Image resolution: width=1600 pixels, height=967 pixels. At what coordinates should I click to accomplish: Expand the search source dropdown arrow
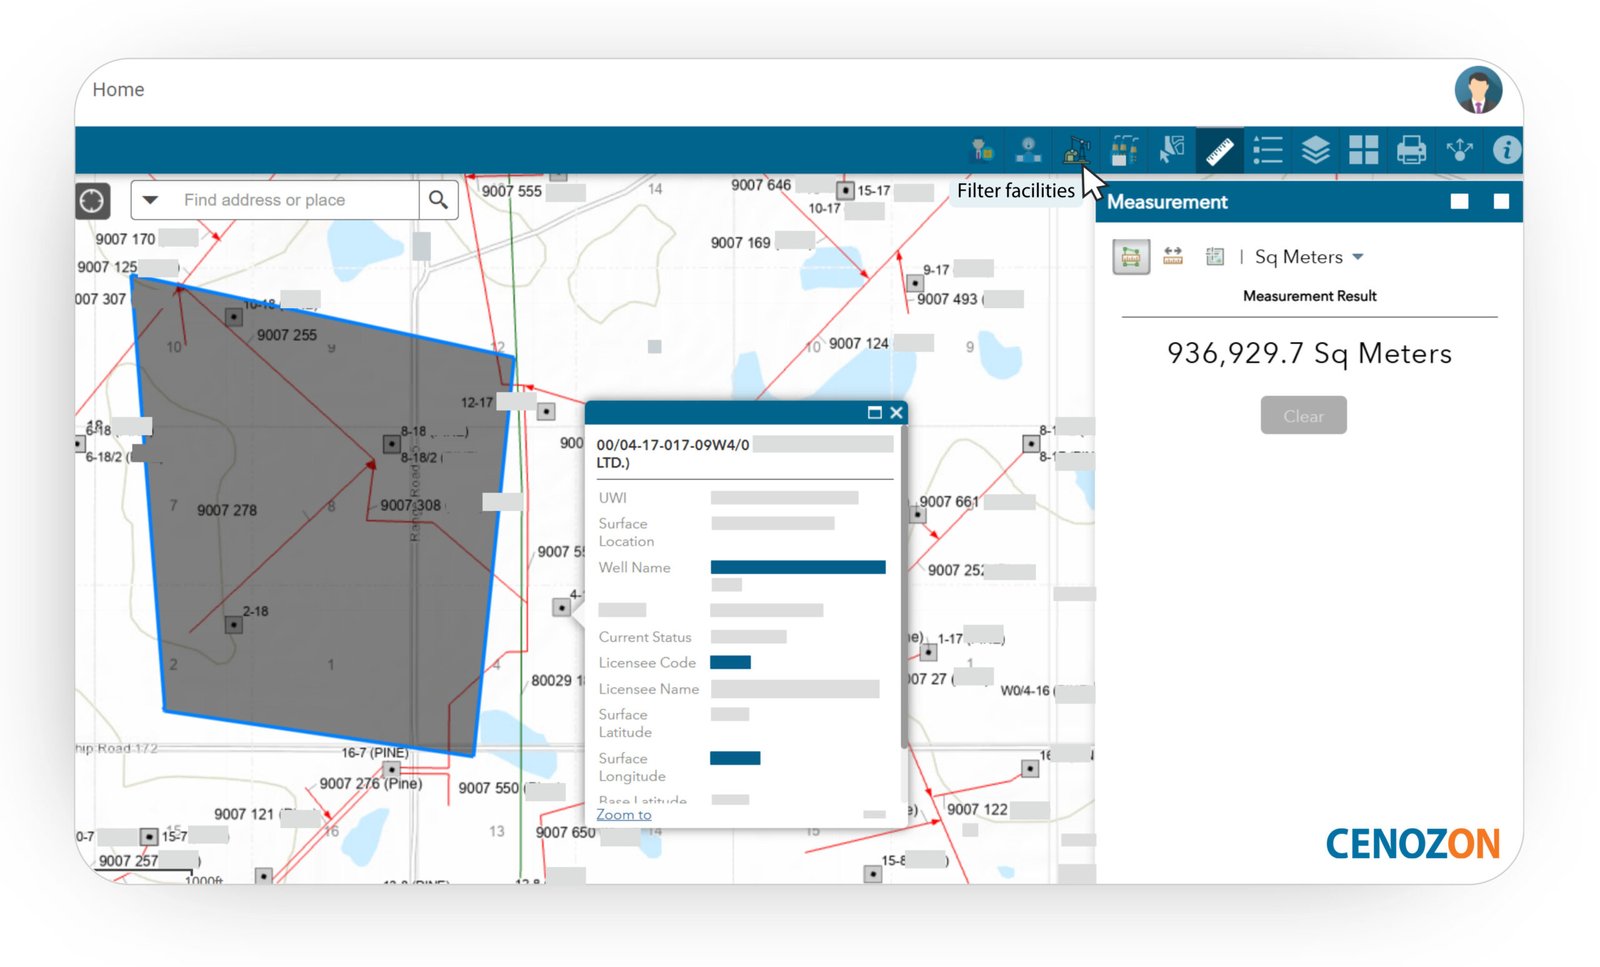coord(150,200)
